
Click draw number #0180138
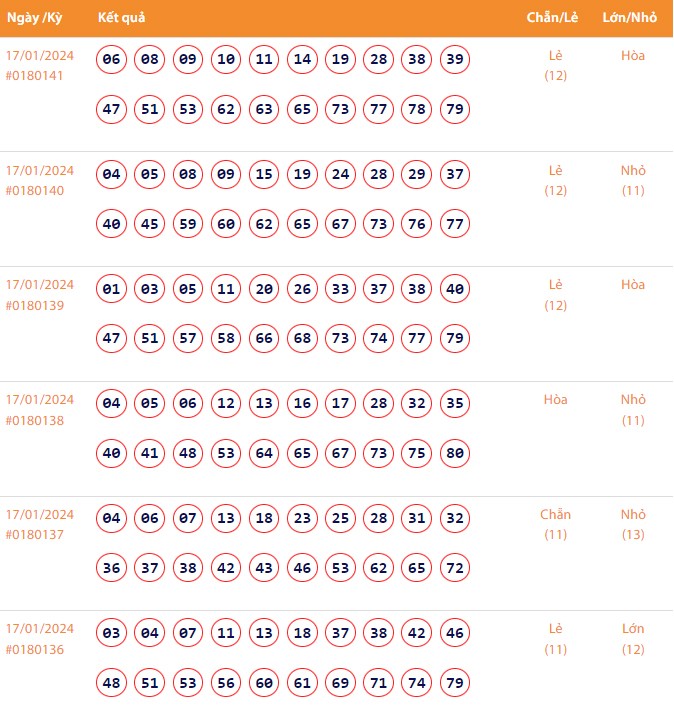click(35, 421)
